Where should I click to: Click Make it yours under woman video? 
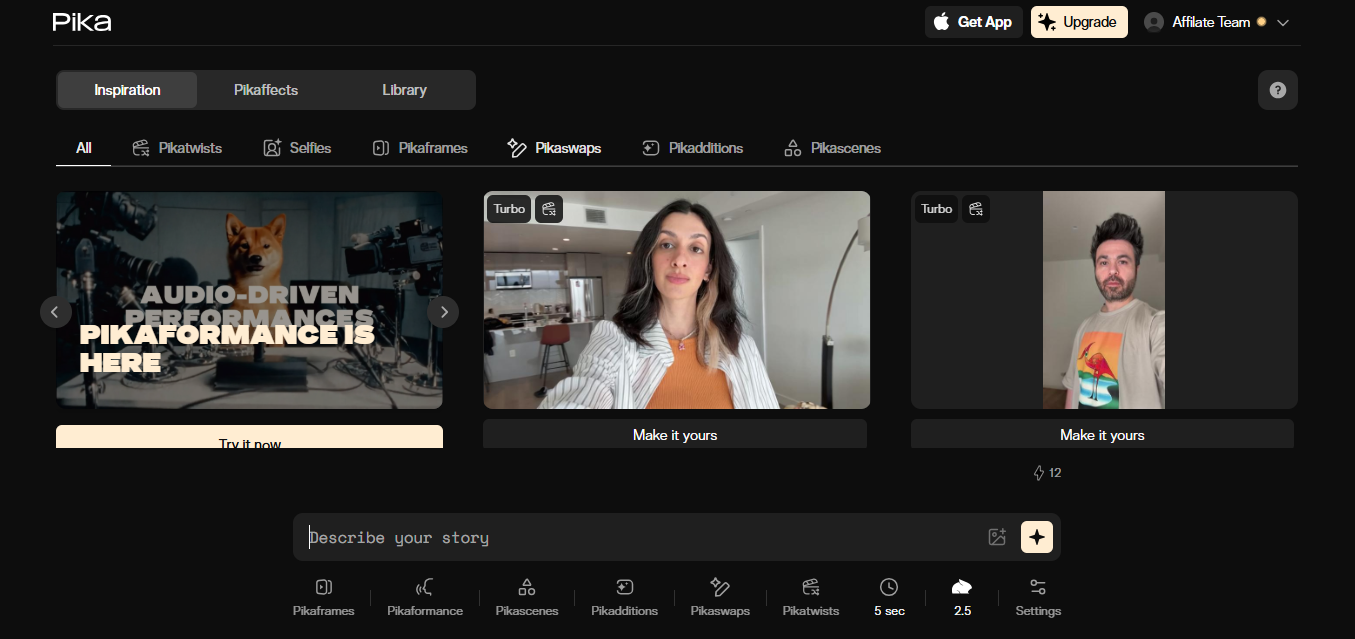point(675,434)
